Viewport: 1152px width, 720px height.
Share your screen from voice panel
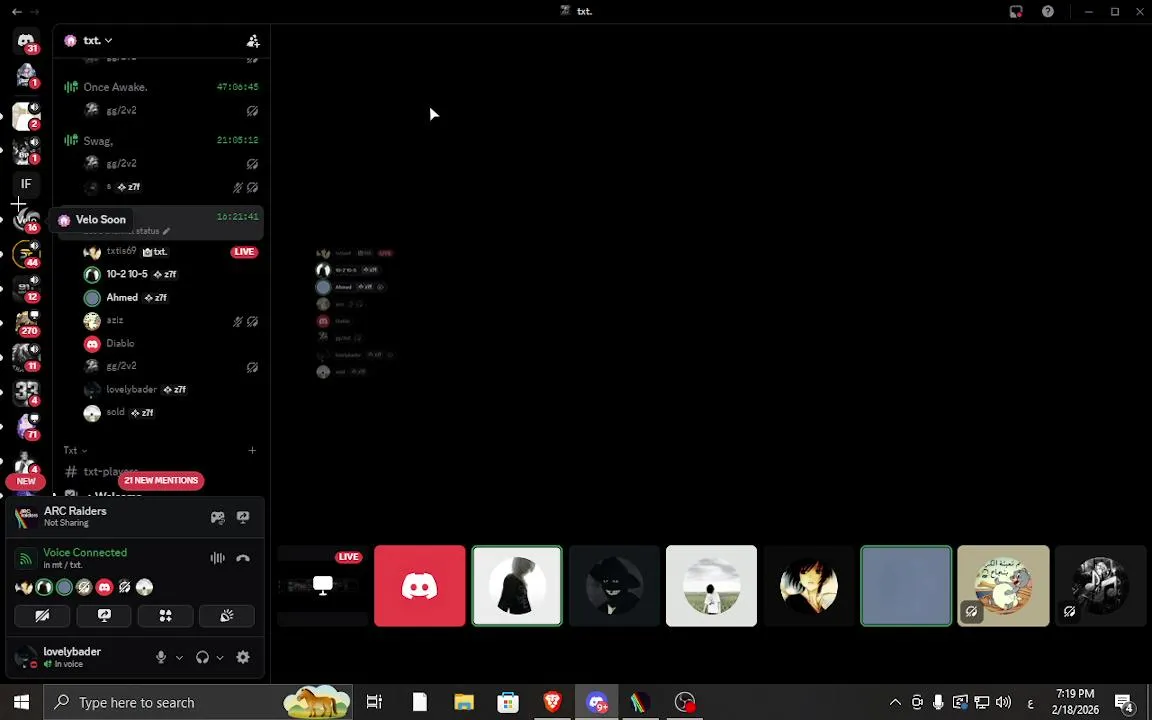(104, 616)
